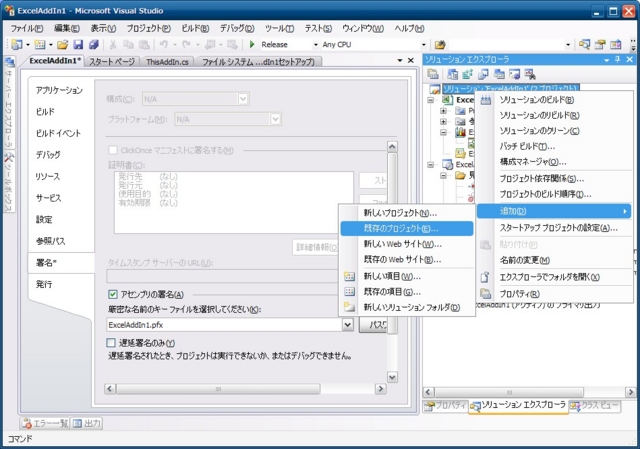Open the リソース property page
640x449 pixels.
click(x=47, y=176)
